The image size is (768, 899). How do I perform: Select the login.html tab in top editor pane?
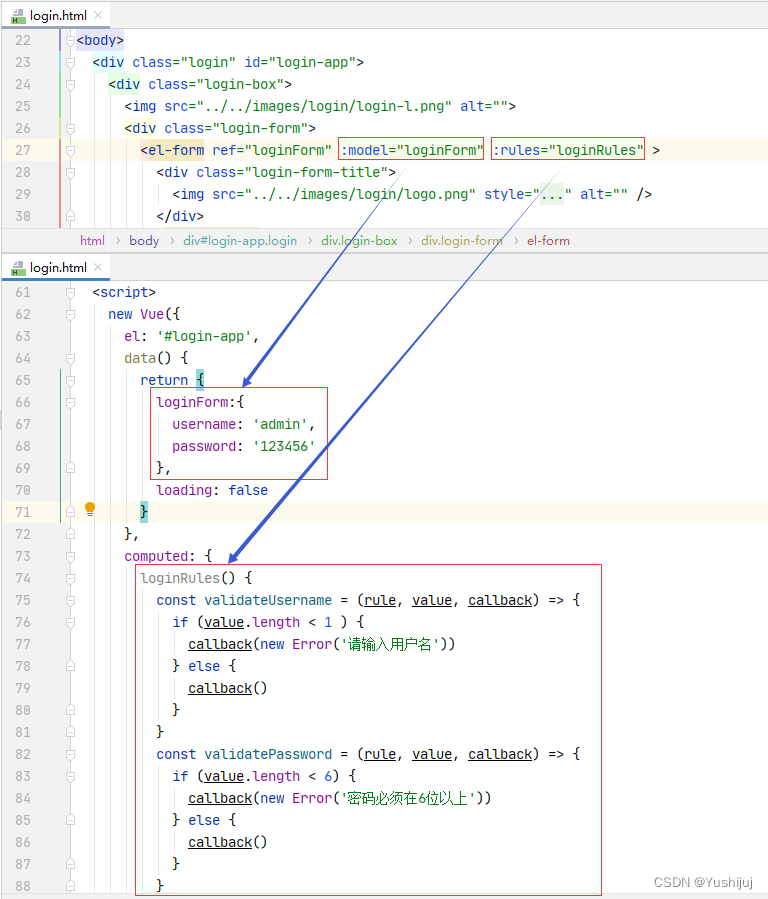click(56, 15)
